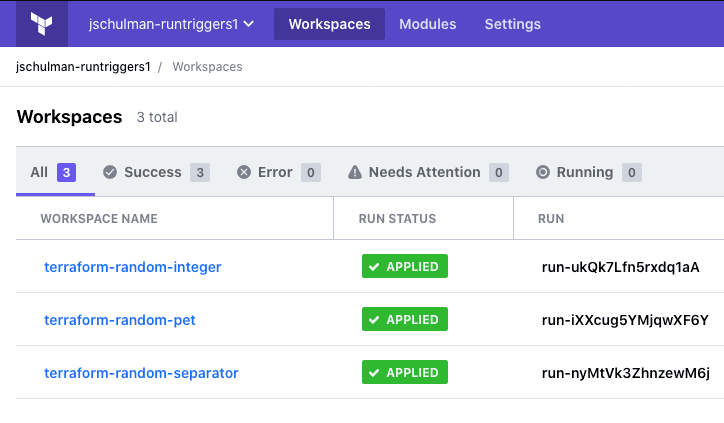Click the Error x-circle icon
The width and height of the screenshot is (724, 423).
(x=244, y=172)
